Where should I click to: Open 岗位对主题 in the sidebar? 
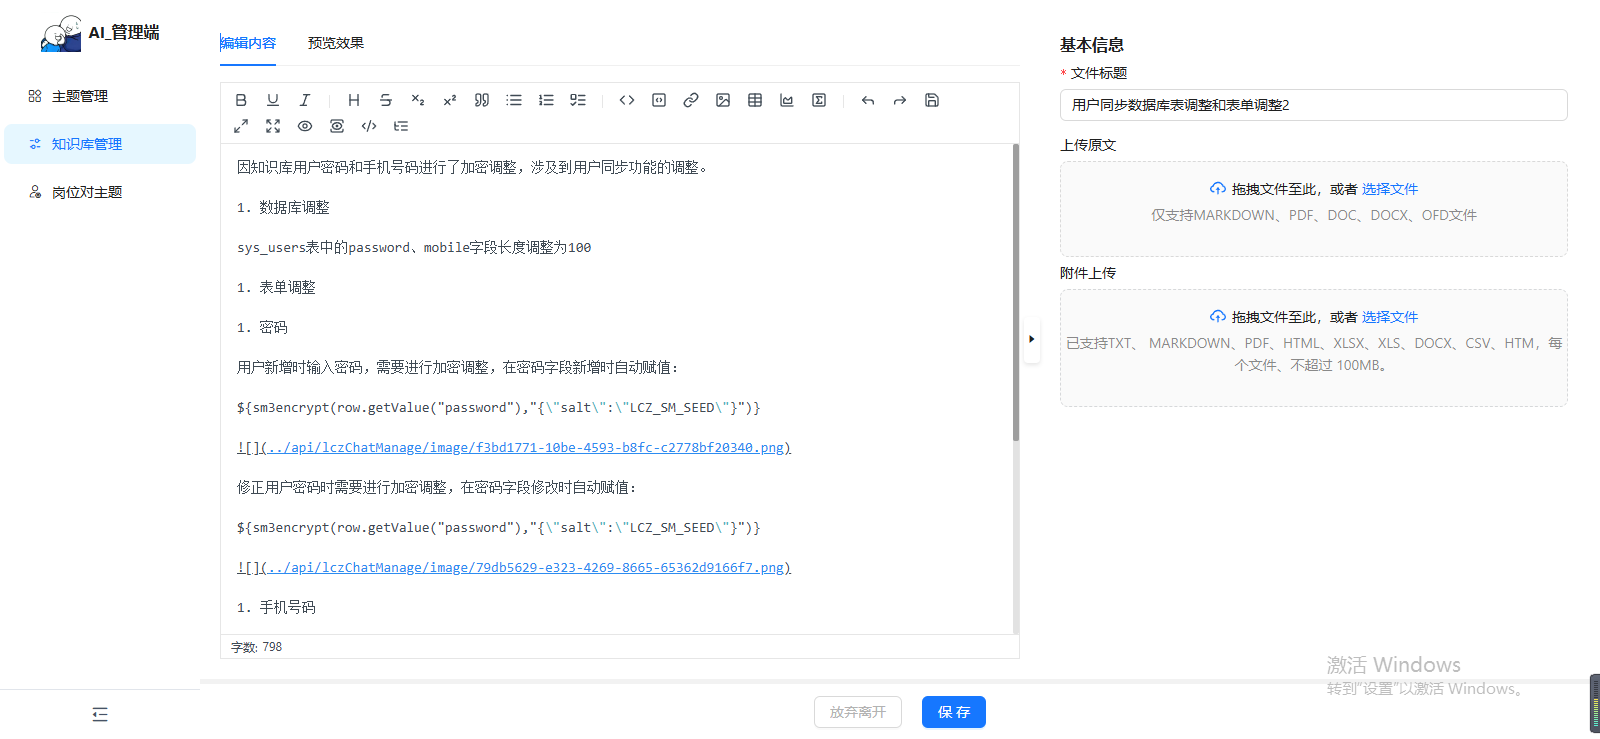tap(87, 192)
